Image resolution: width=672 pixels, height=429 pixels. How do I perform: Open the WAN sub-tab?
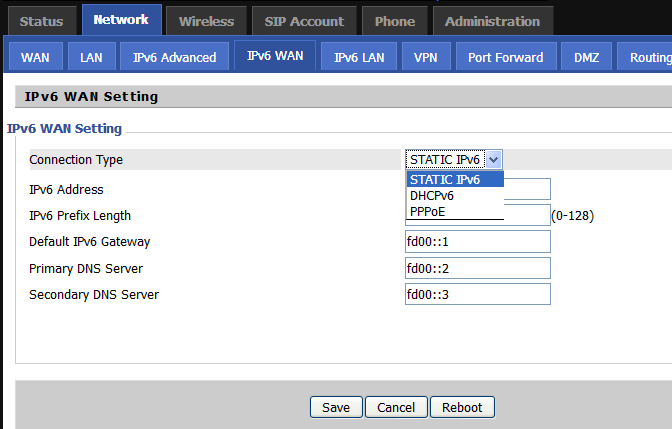[35, 57]
